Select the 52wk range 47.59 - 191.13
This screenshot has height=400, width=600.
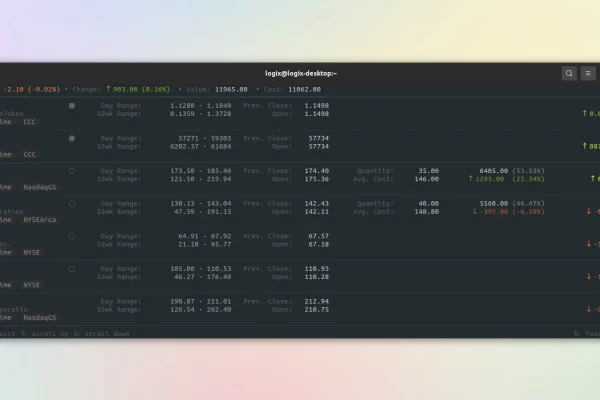(201, 211)
